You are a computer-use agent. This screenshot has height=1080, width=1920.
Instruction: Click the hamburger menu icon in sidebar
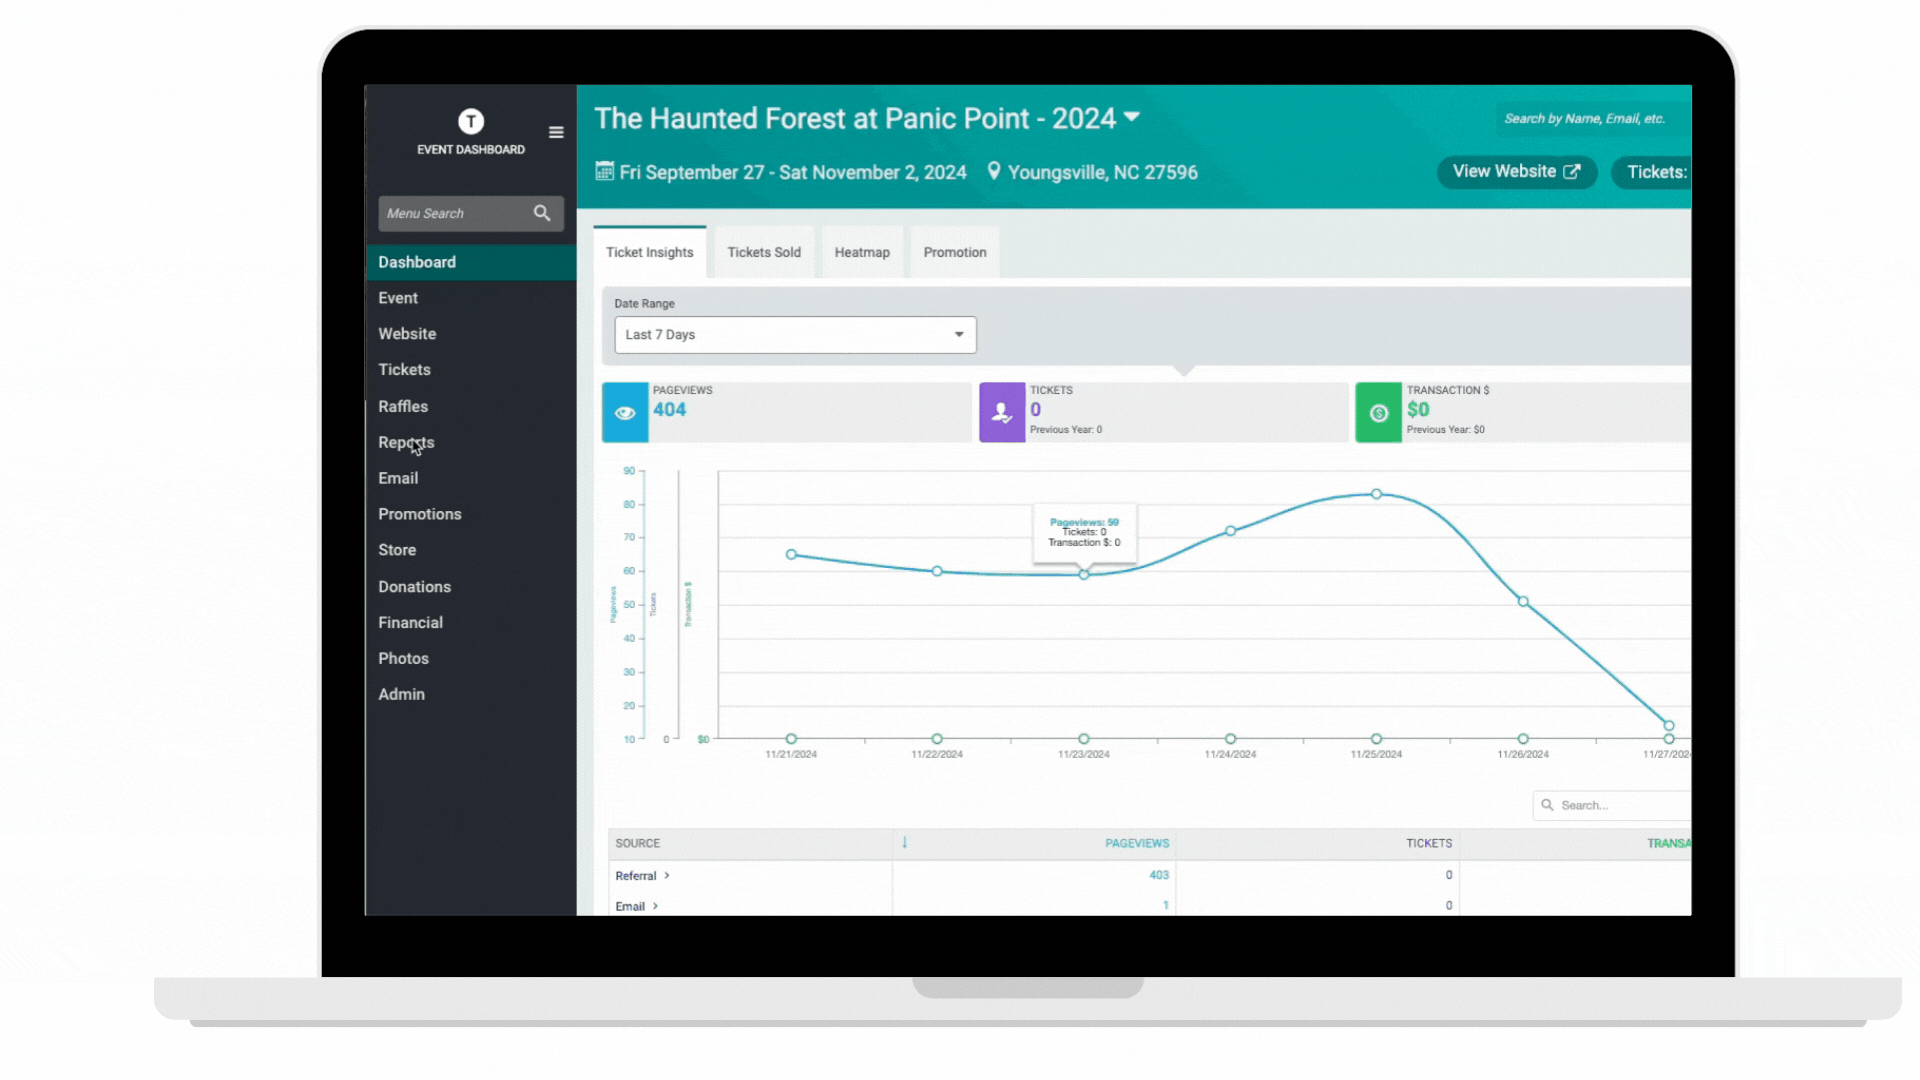point(556,132)
